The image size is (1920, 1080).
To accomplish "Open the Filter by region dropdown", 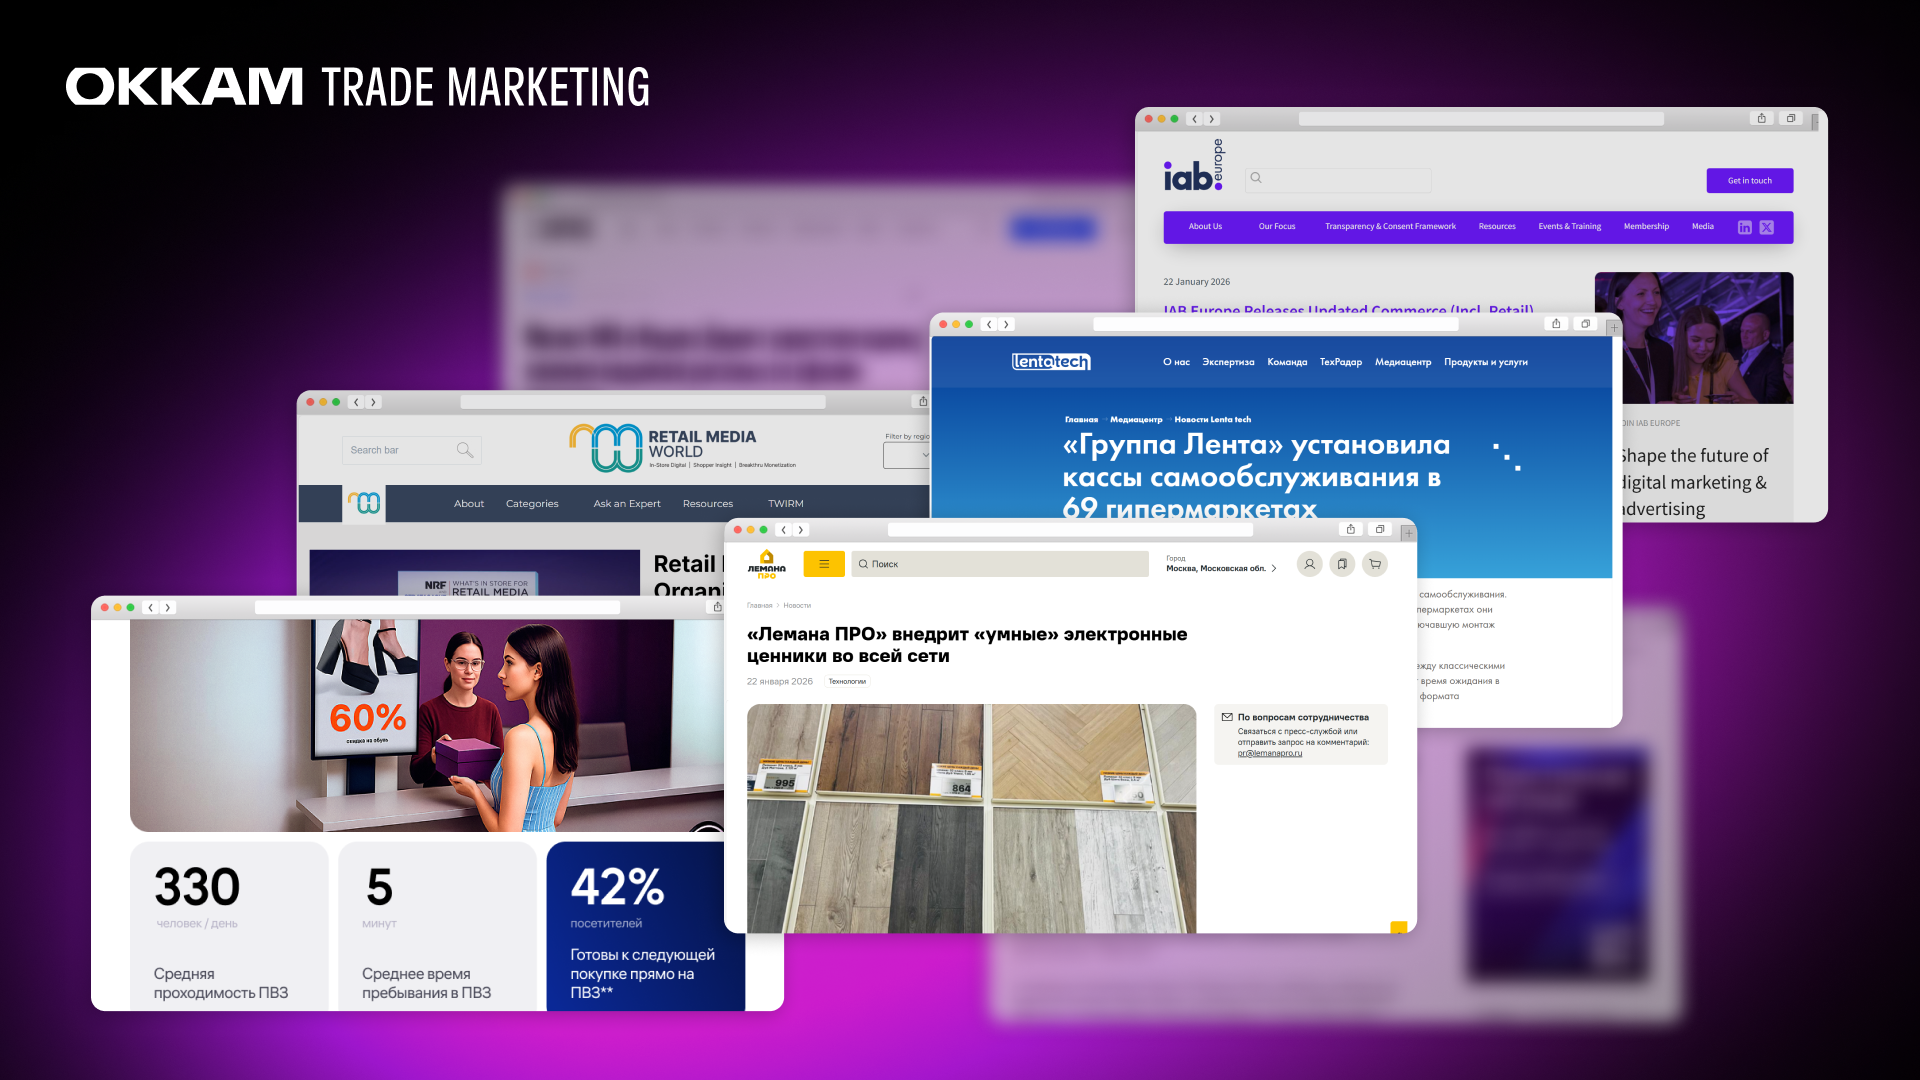I will pos(907,455).
